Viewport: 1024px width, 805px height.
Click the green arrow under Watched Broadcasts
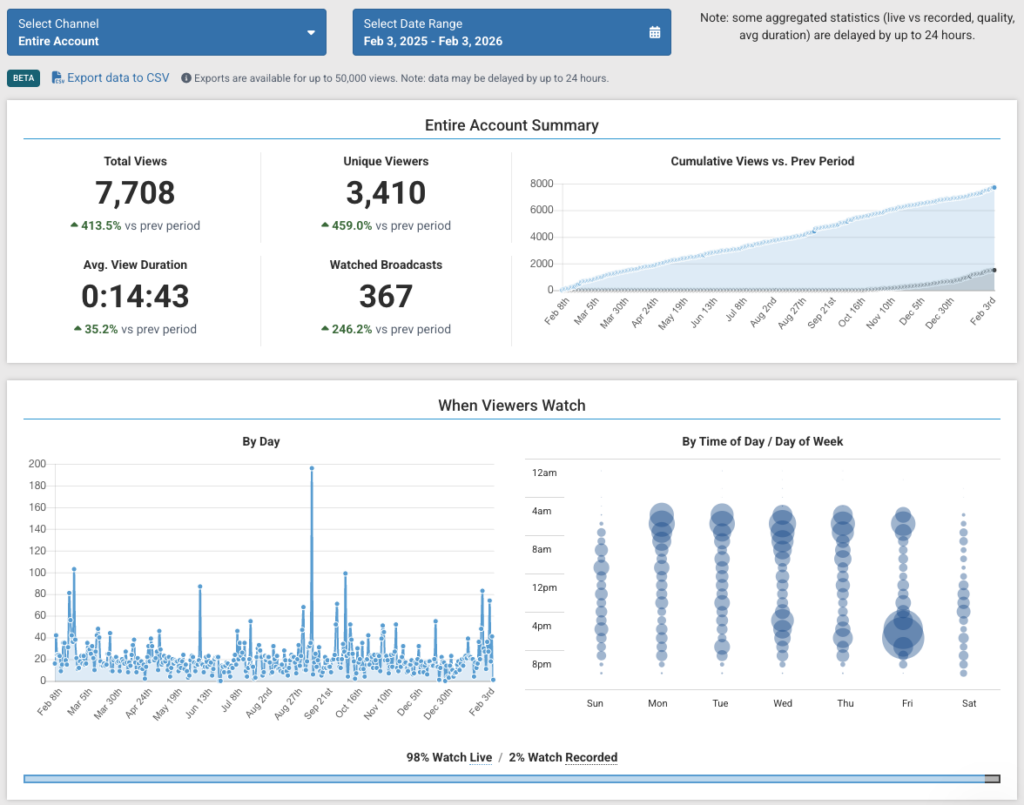click(x=325, y=329)
